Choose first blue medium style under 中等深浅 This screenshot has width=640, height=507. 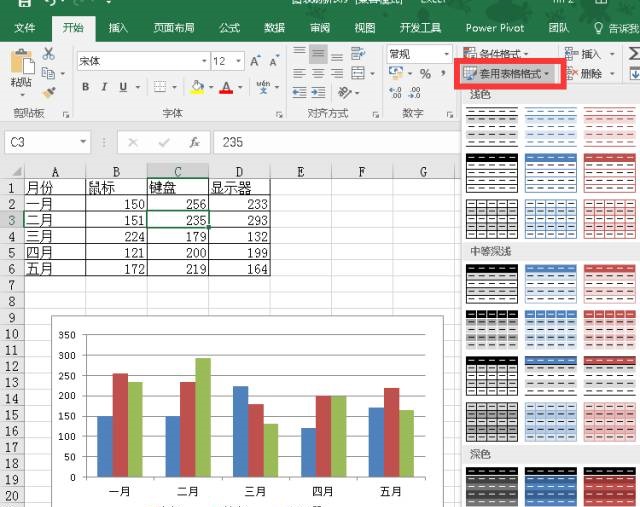click(x=551, y=284)
